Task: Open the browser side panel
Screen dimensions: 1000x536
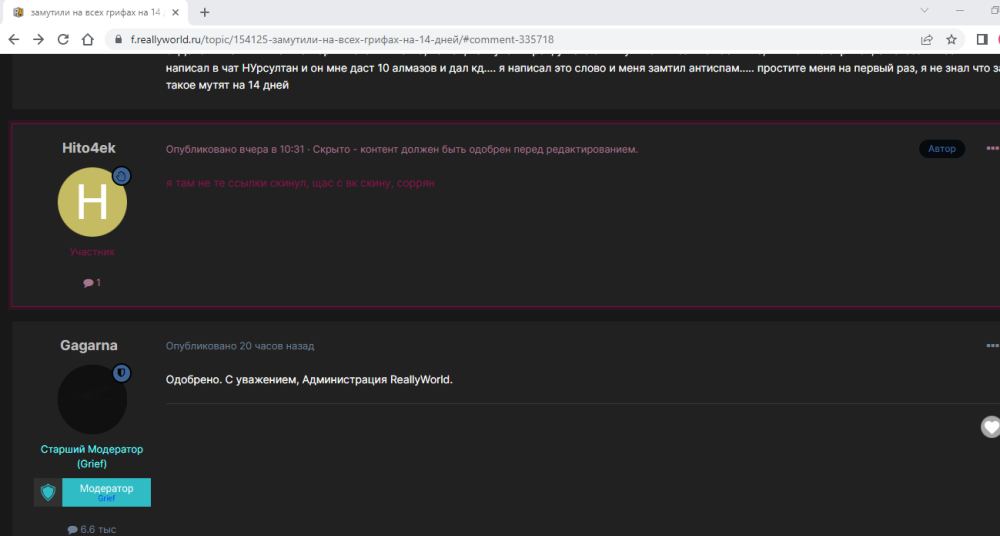Action: 982,40
